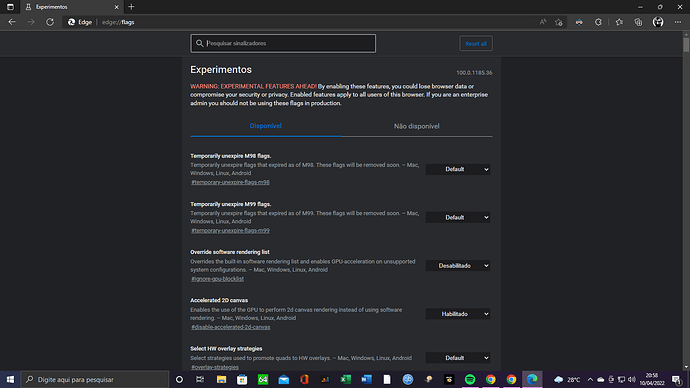
Task: Open the #temporary-unexpire-flags-m99 link
Action: click(x=230, y=231)
